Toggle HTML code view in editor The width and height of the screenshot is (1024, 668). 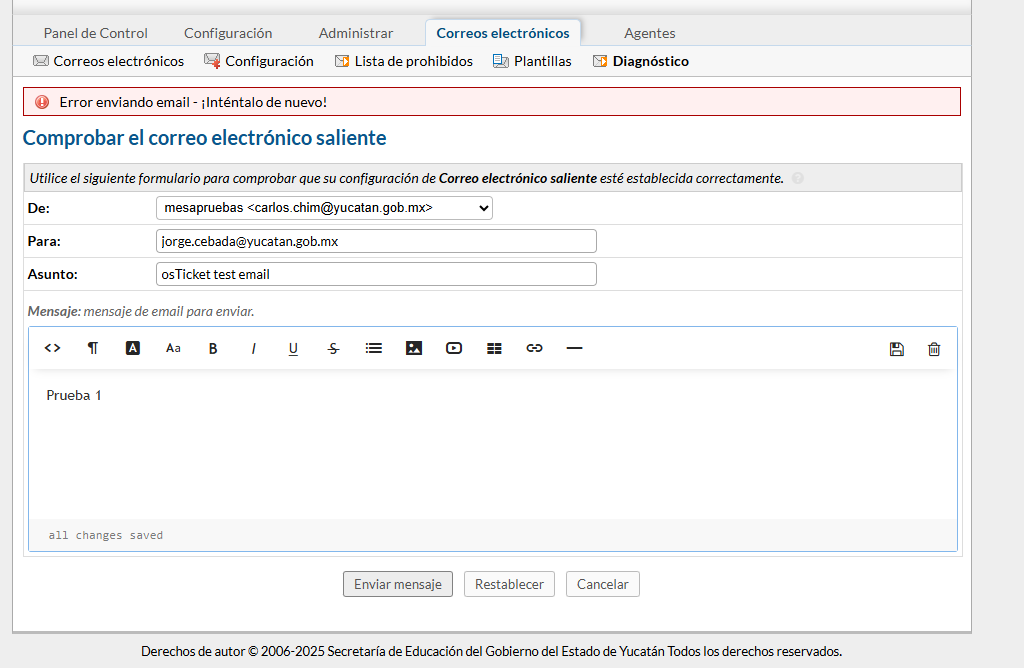pyautogui.click(x=53, y=348)
